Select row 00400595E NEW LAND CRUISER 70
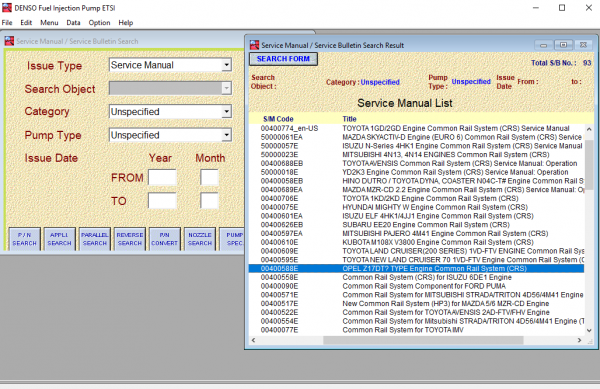This screenshot has height=389, width=600. click(x=416, y=260)
